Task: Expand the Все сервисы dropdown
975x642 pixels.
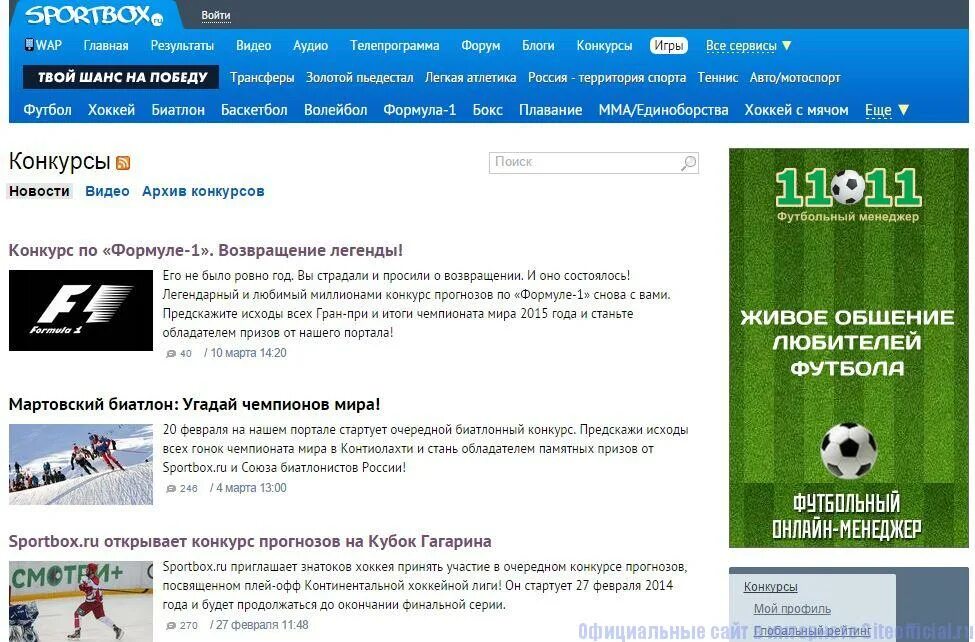Action: click(749, 45)
